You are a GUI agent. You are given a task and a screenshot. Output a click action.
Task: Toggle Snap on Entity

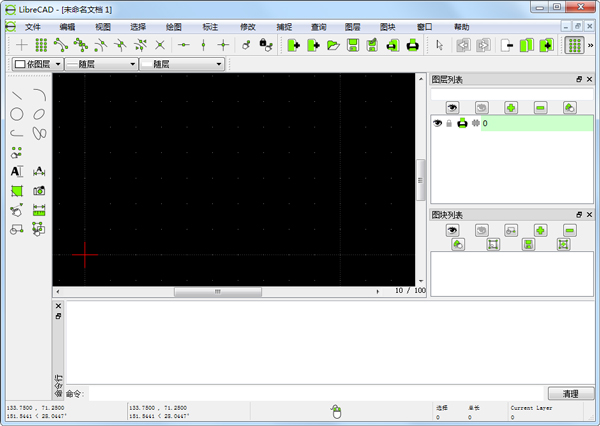(81, 45)
